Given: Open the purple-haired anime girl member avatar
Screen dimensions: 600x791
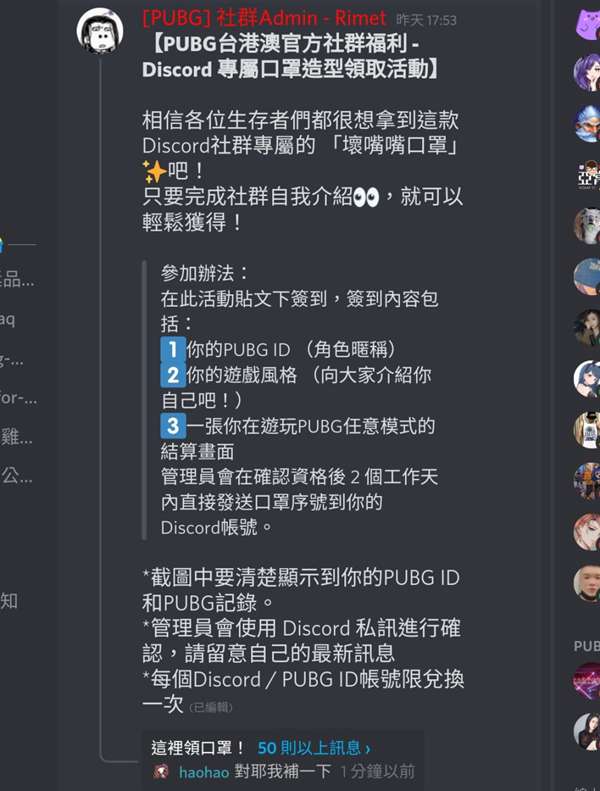Looking at the screenshot, I should [x=587, y=73].
